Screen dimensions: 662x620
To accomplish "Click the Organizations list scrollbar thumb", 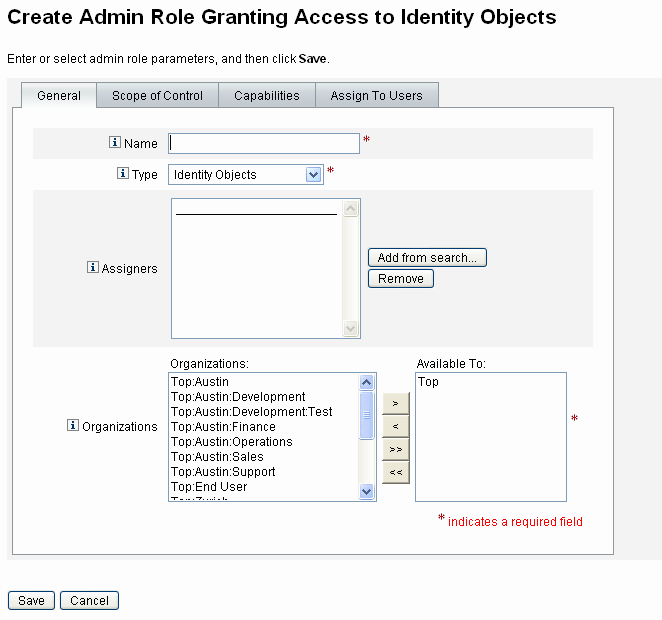I will [366, 416].
